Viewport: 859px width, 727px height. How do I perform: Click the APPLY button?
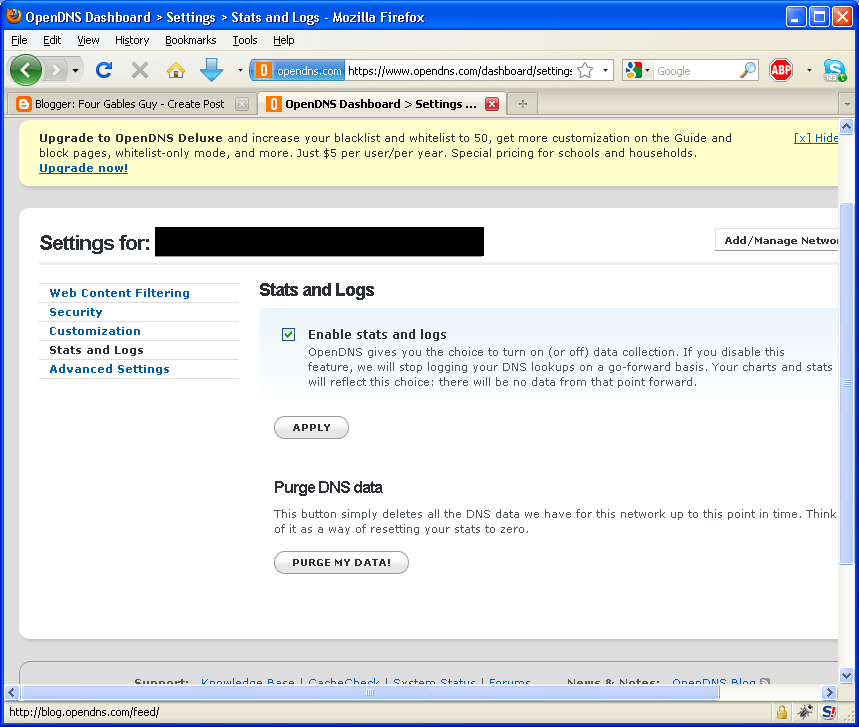click(311, 427)
